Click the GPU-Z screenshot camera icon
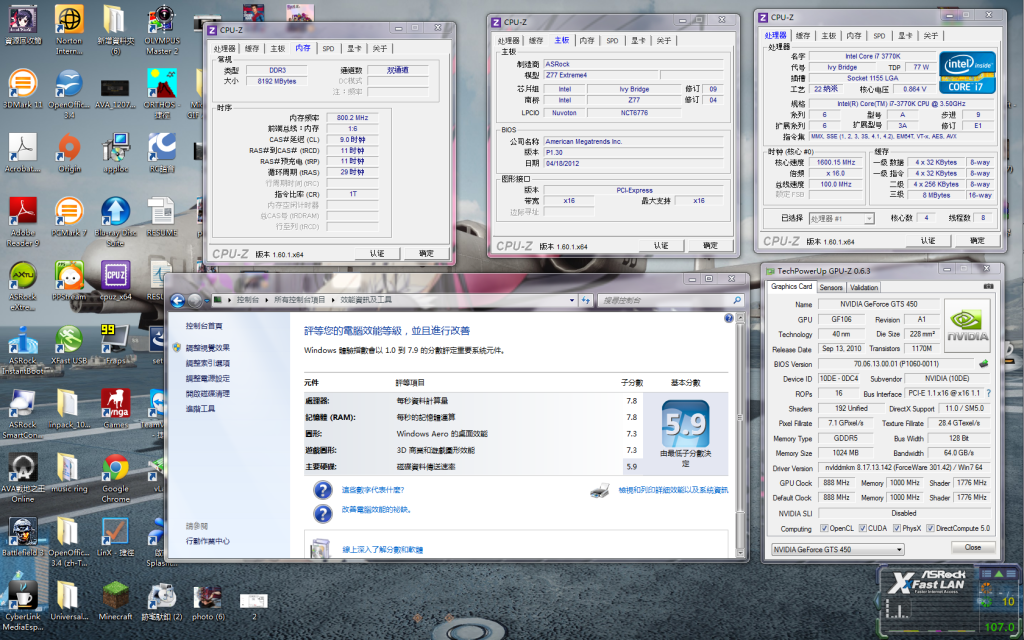The height and width of the screenshot is (640, 1024). click(988, 287)
